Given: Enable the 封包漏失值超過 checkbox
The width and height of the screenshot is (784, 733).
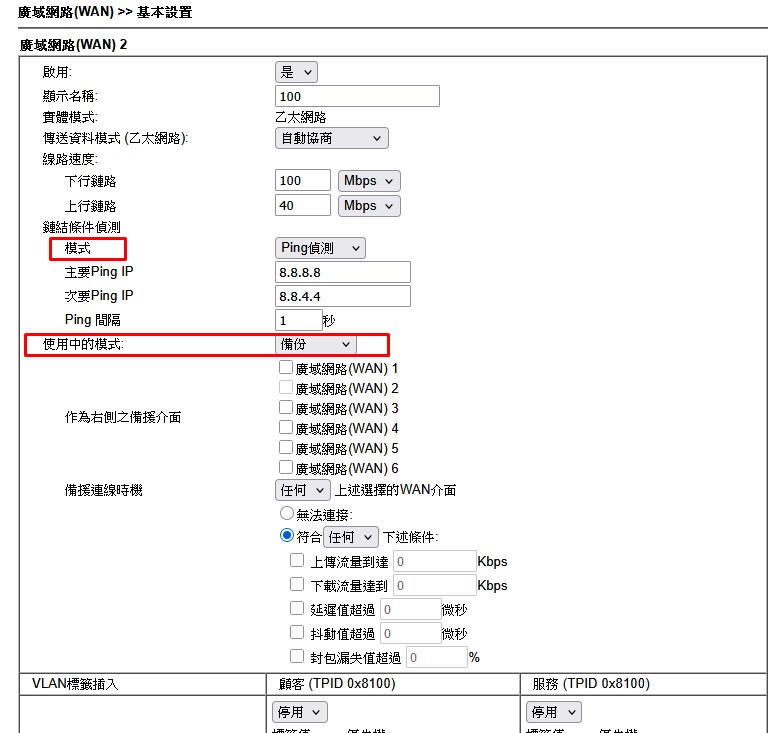Looking at the screenshot, I should tap(296, 657).
